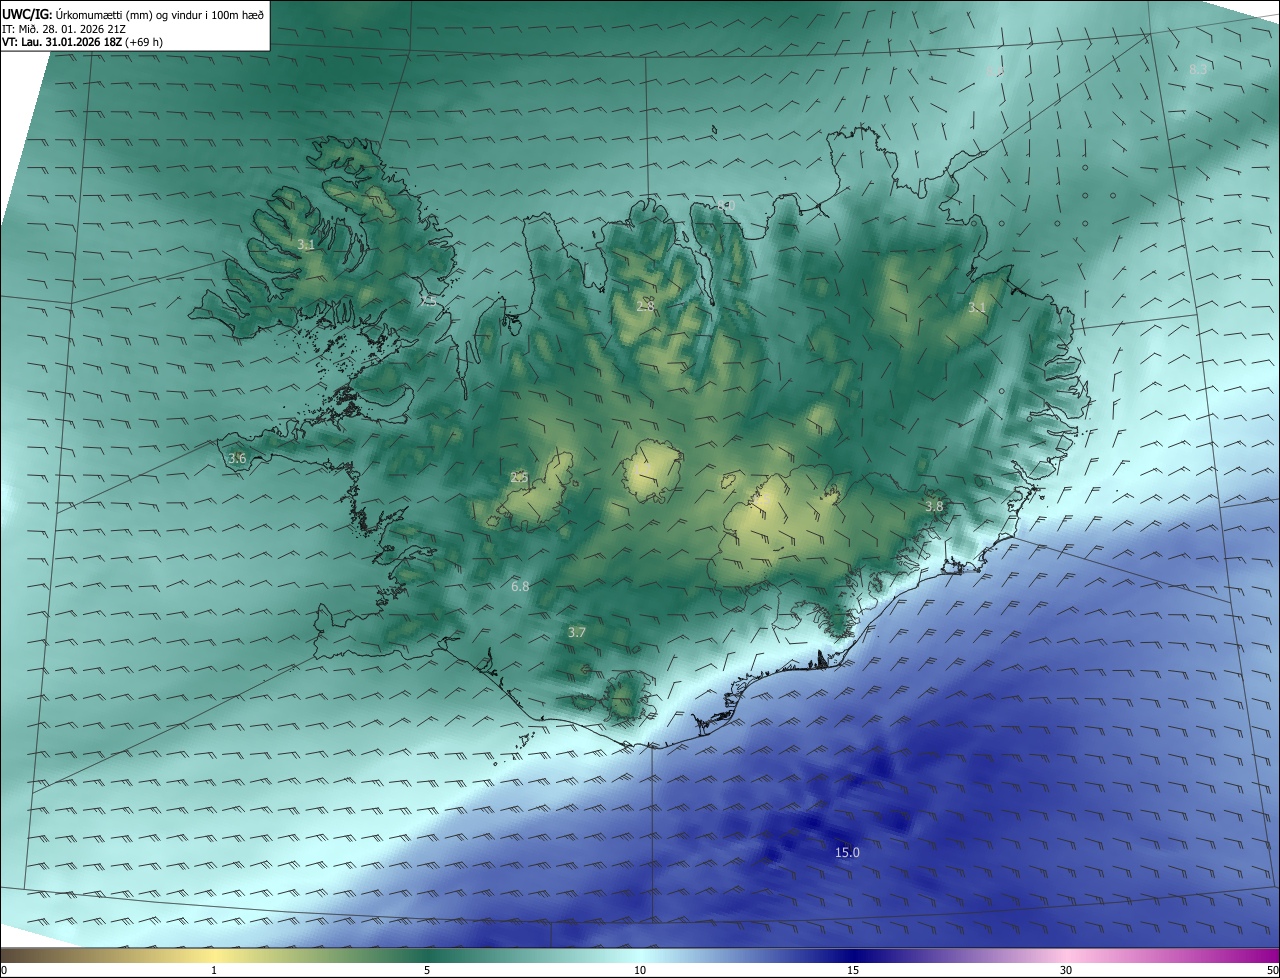1280x978 pixels.
Task: Click the 3.8 value label on the map
Action: click(x=934, y=507)
